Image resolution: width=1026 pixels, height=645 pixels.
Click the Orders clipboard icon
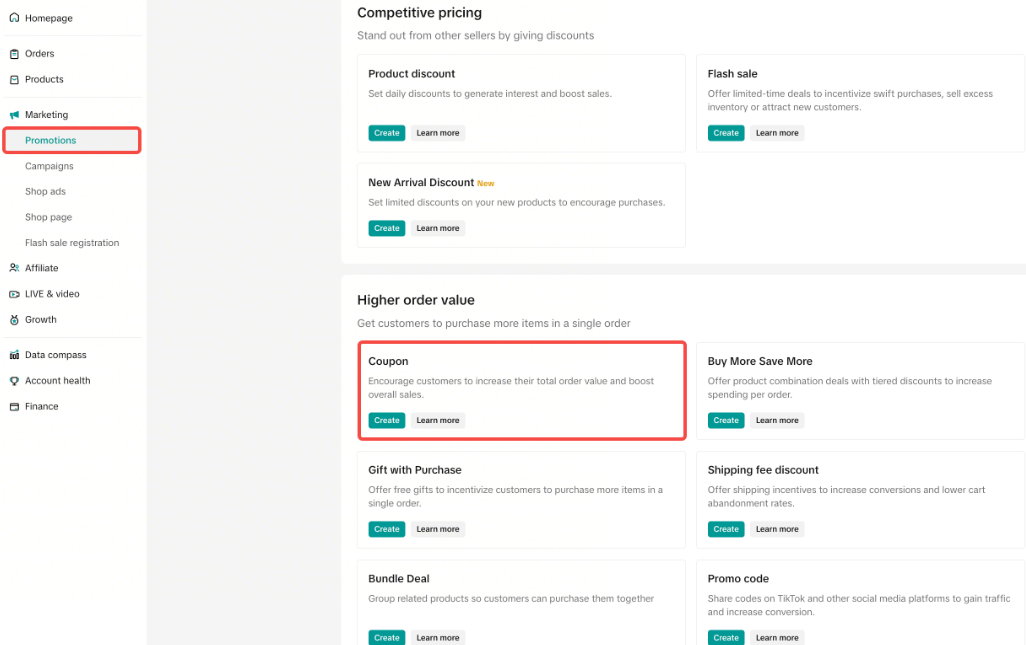pos(14,54)
